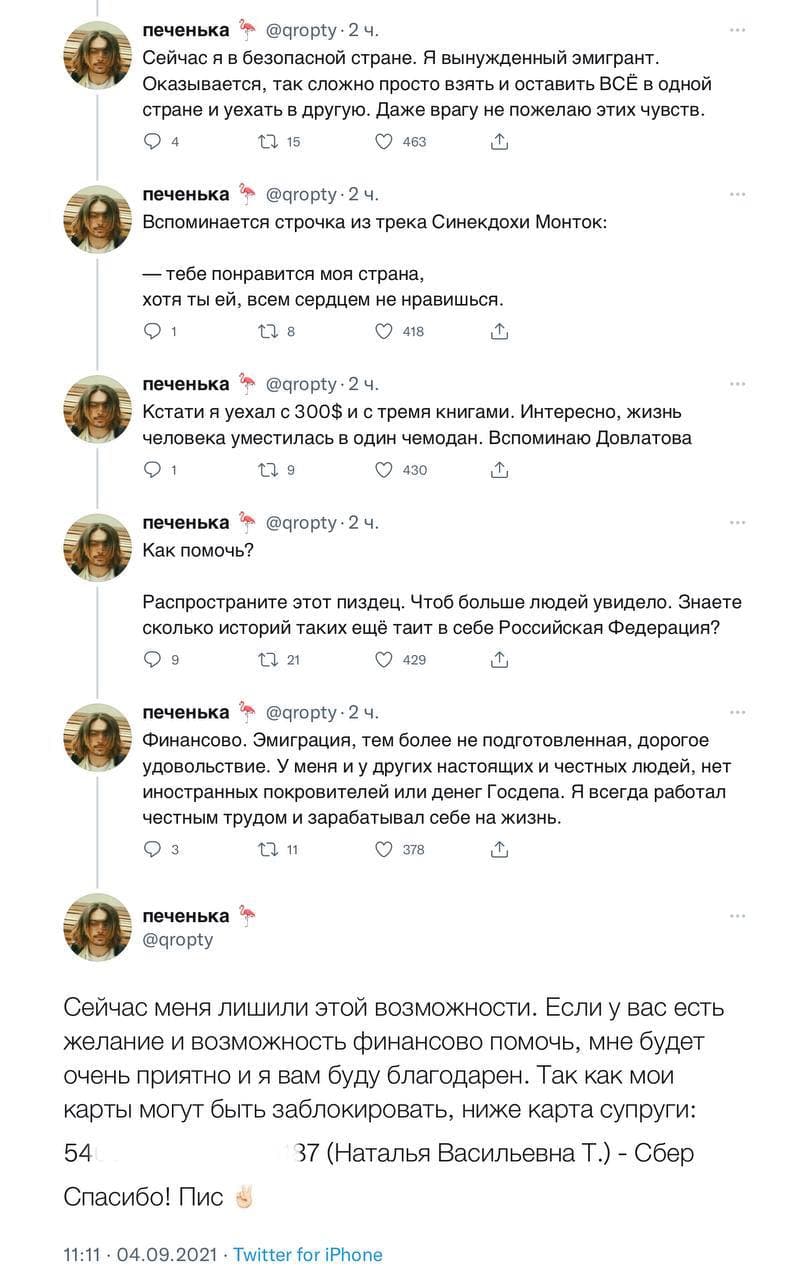Open the profile avatar on the Довлатова tweet

coord(98,409)
